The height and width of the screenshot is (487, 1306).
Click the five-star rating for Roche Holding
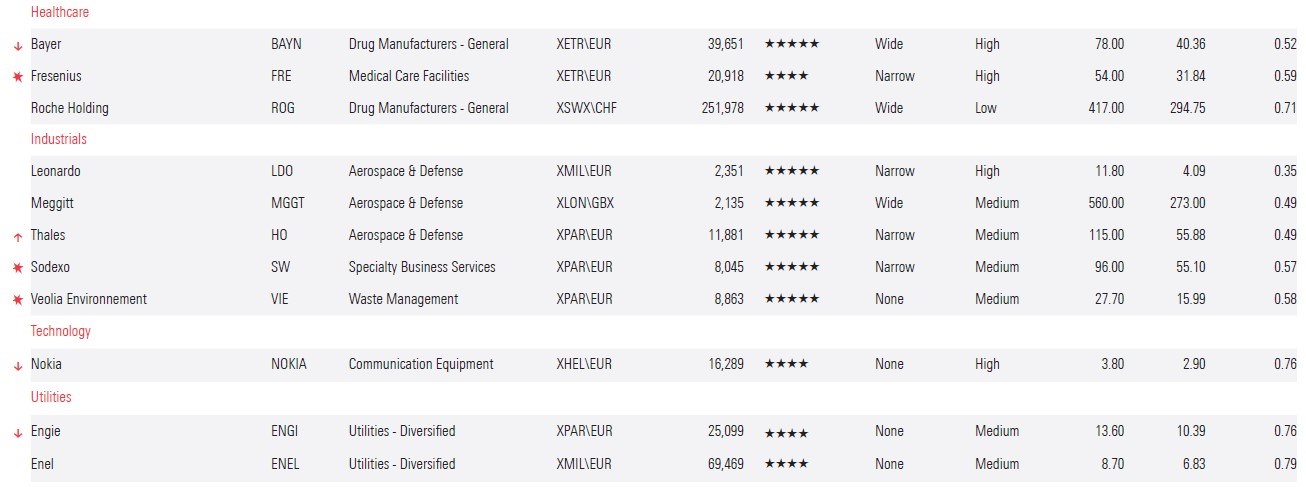(x=791, y=108)
